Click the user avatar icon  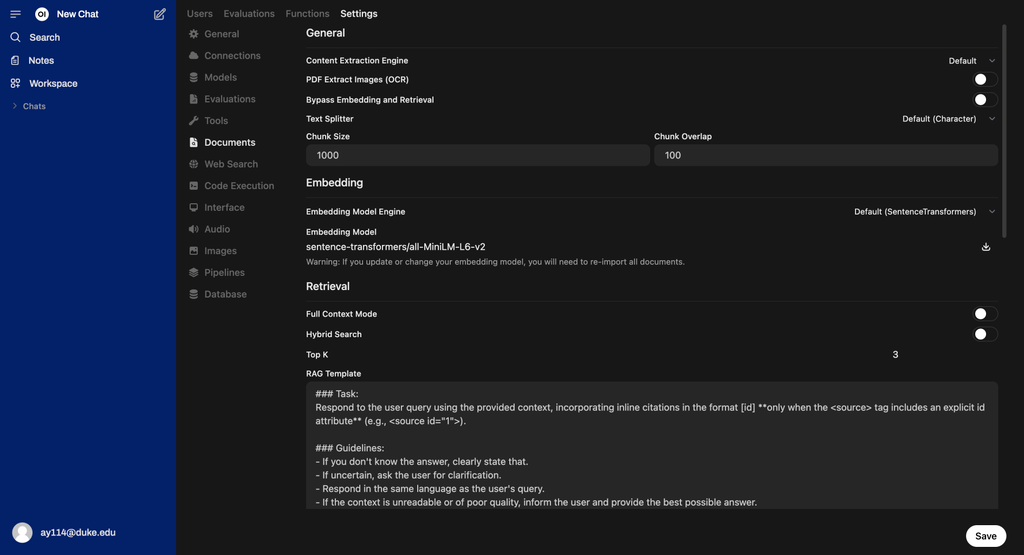(22, 533)
